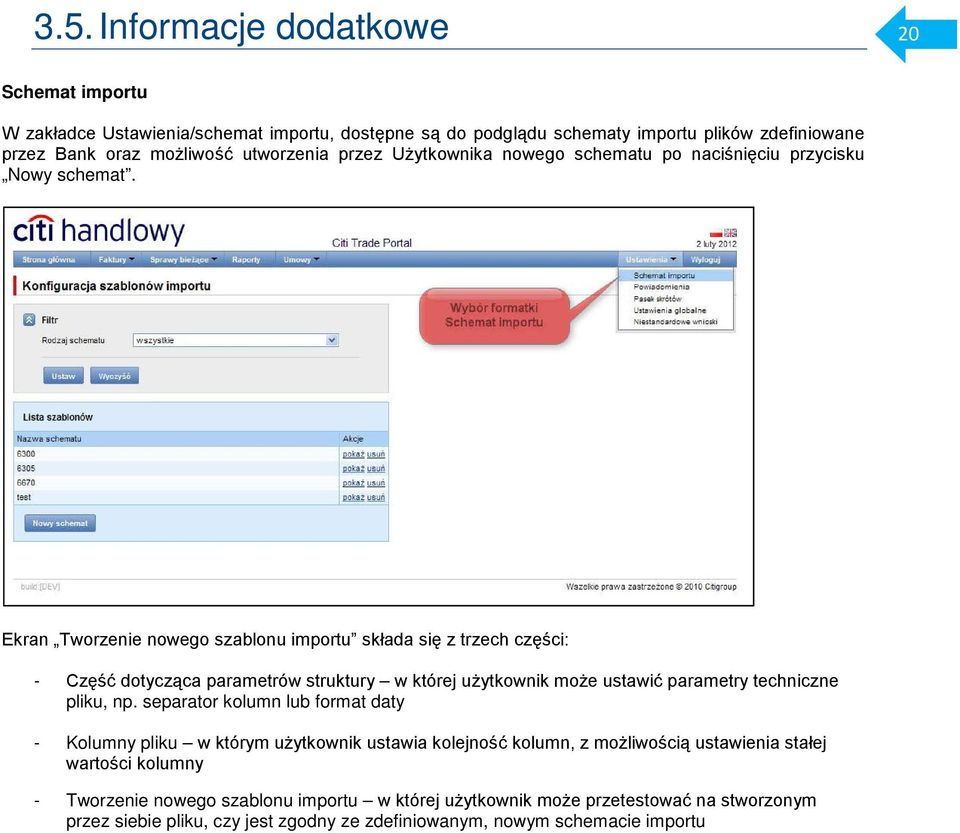This screenshot has height=833, width=960.
Task: Open the Raporty menu item
Action: (246, 260)
